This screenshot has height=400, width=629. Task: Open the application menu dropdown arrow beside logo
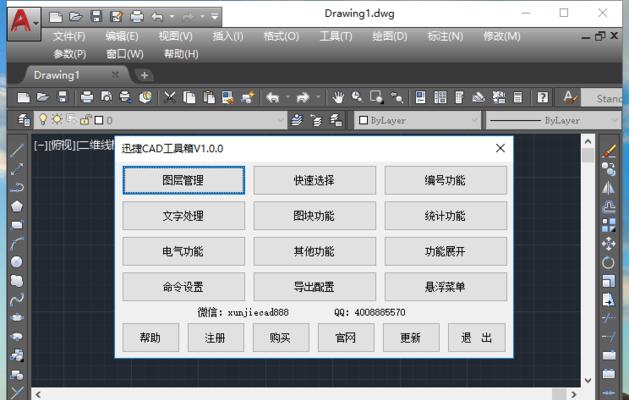point(36,23)
